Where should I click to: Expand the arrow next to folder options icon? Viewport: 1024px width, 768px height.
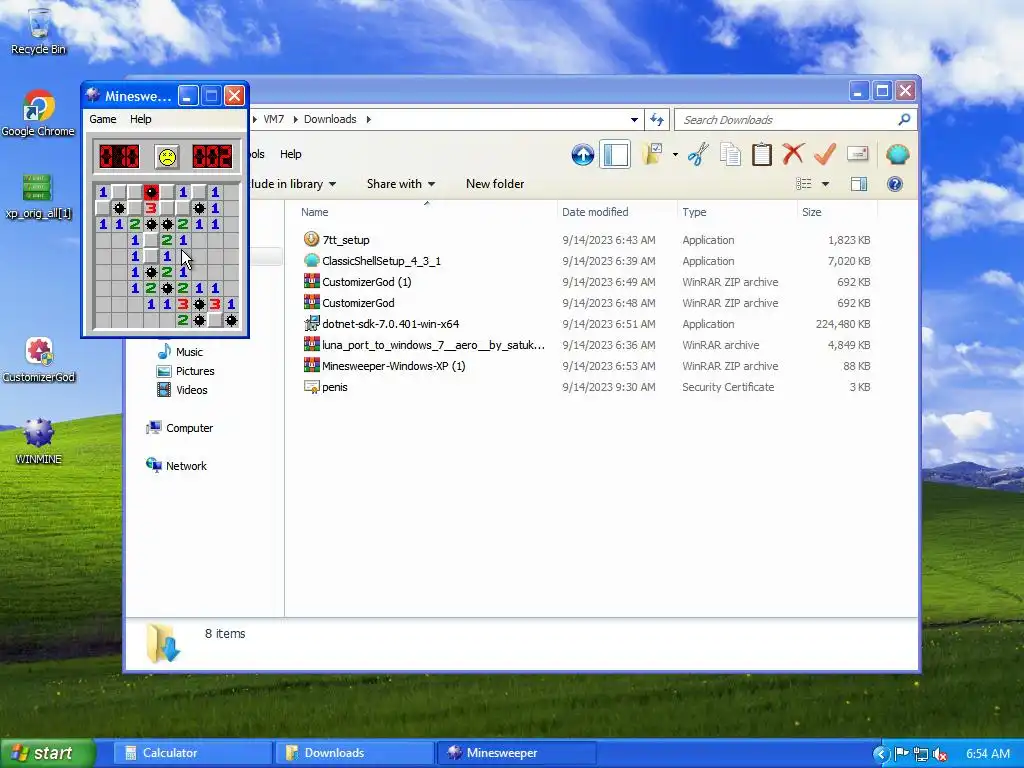point(675,155)
